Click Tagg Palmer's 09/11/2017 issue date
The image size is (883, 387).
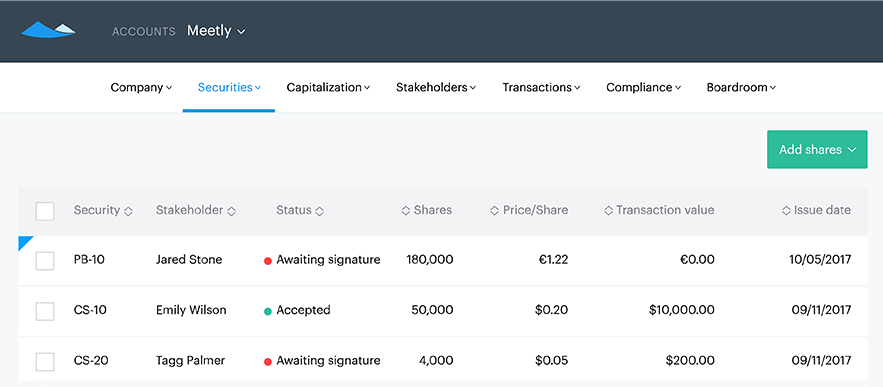click(x=822, y=361)
